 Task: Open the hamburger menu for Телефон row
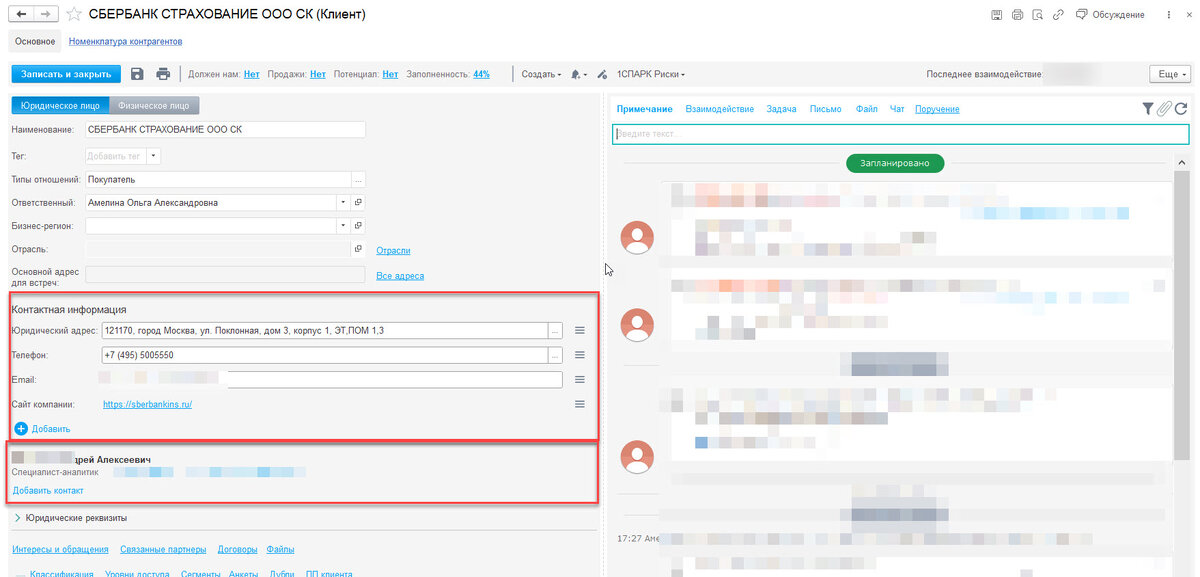coord(579,355)
